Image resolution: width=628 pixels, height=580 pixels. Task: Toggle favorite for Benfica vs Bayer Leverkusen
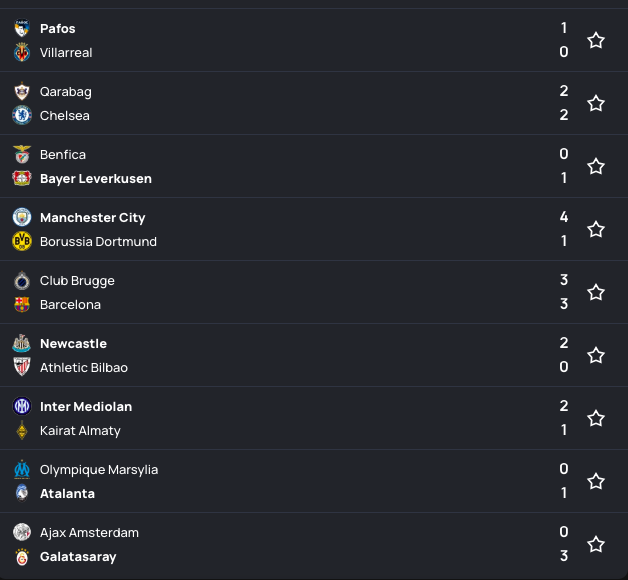[596, 167]
